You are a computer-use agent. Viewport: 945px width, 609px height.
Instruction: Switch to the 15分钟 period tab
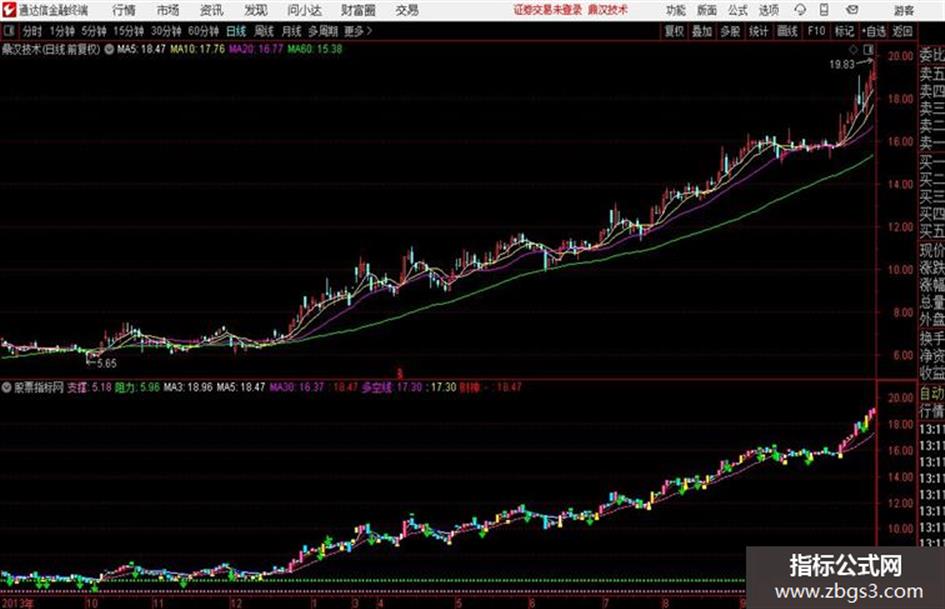[x=129, y=31]
